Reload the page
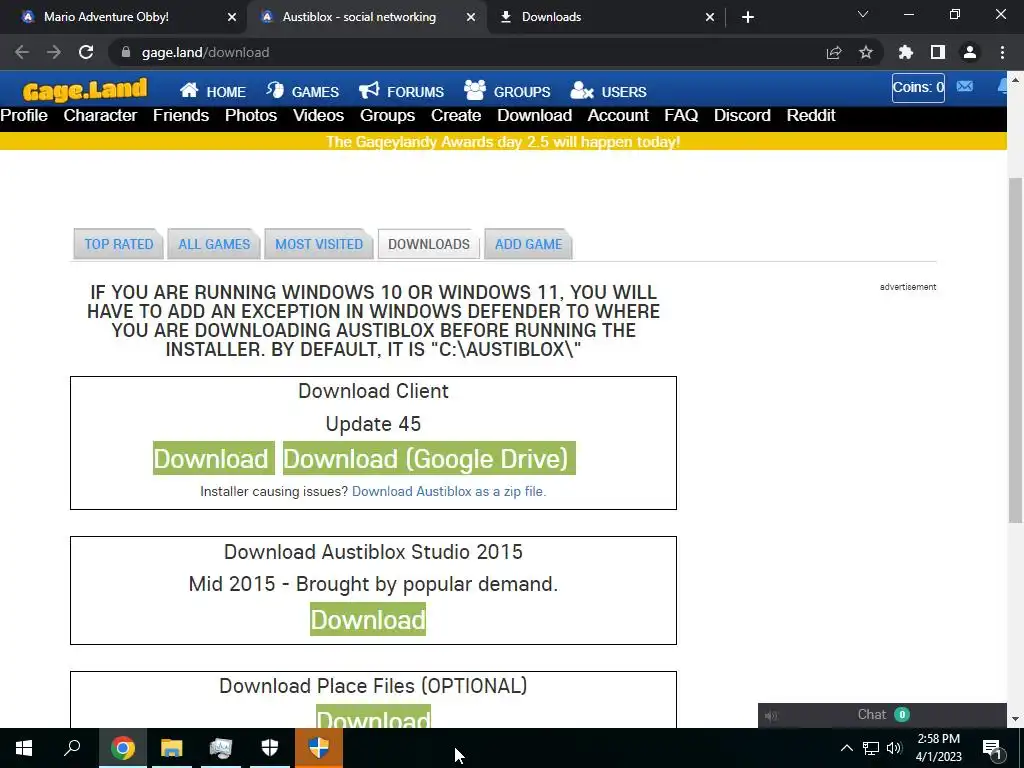The width and height of the screenshot is (1024, 768). (x=86, y=52)
